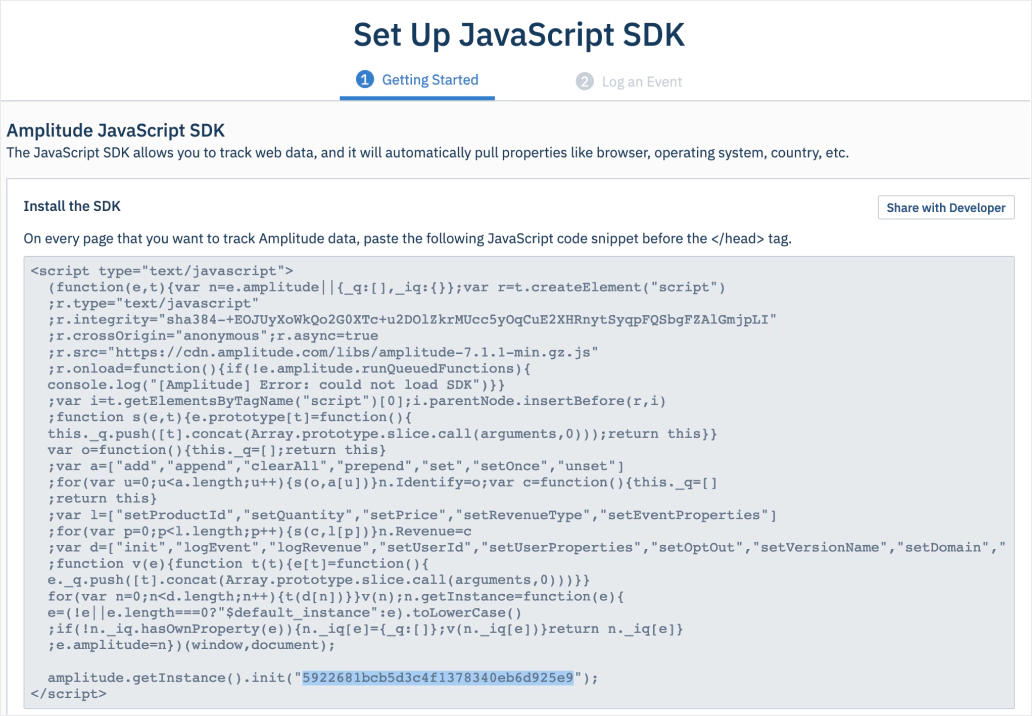Screen dimensions: 1032x716
Task: Switch to the Getting Started tab
Action: 429,80
